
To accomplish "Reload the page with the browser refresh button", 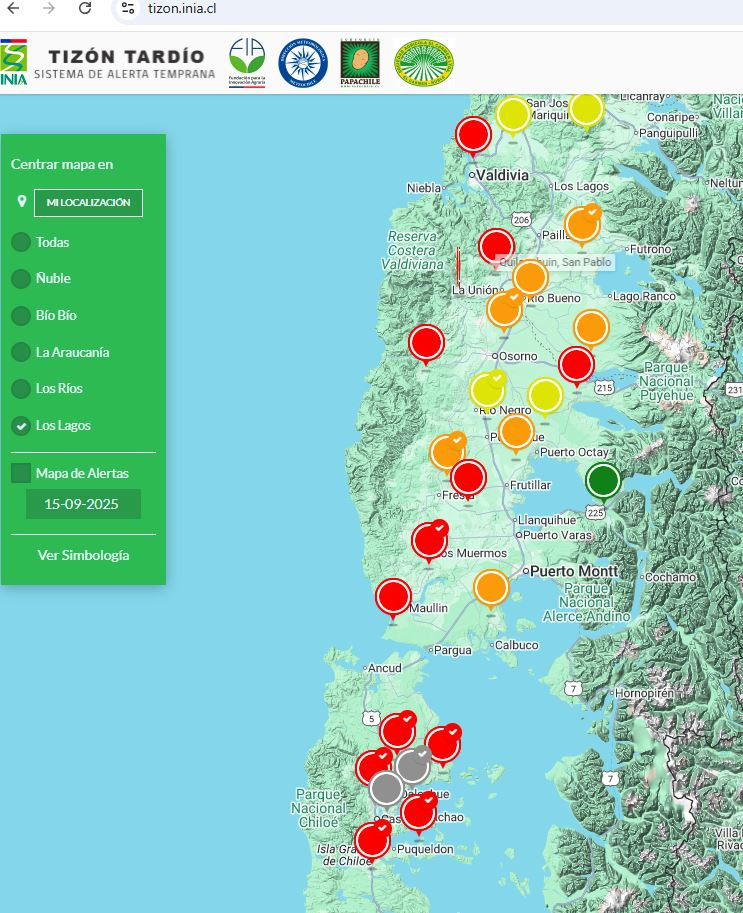I will [85, 9].
